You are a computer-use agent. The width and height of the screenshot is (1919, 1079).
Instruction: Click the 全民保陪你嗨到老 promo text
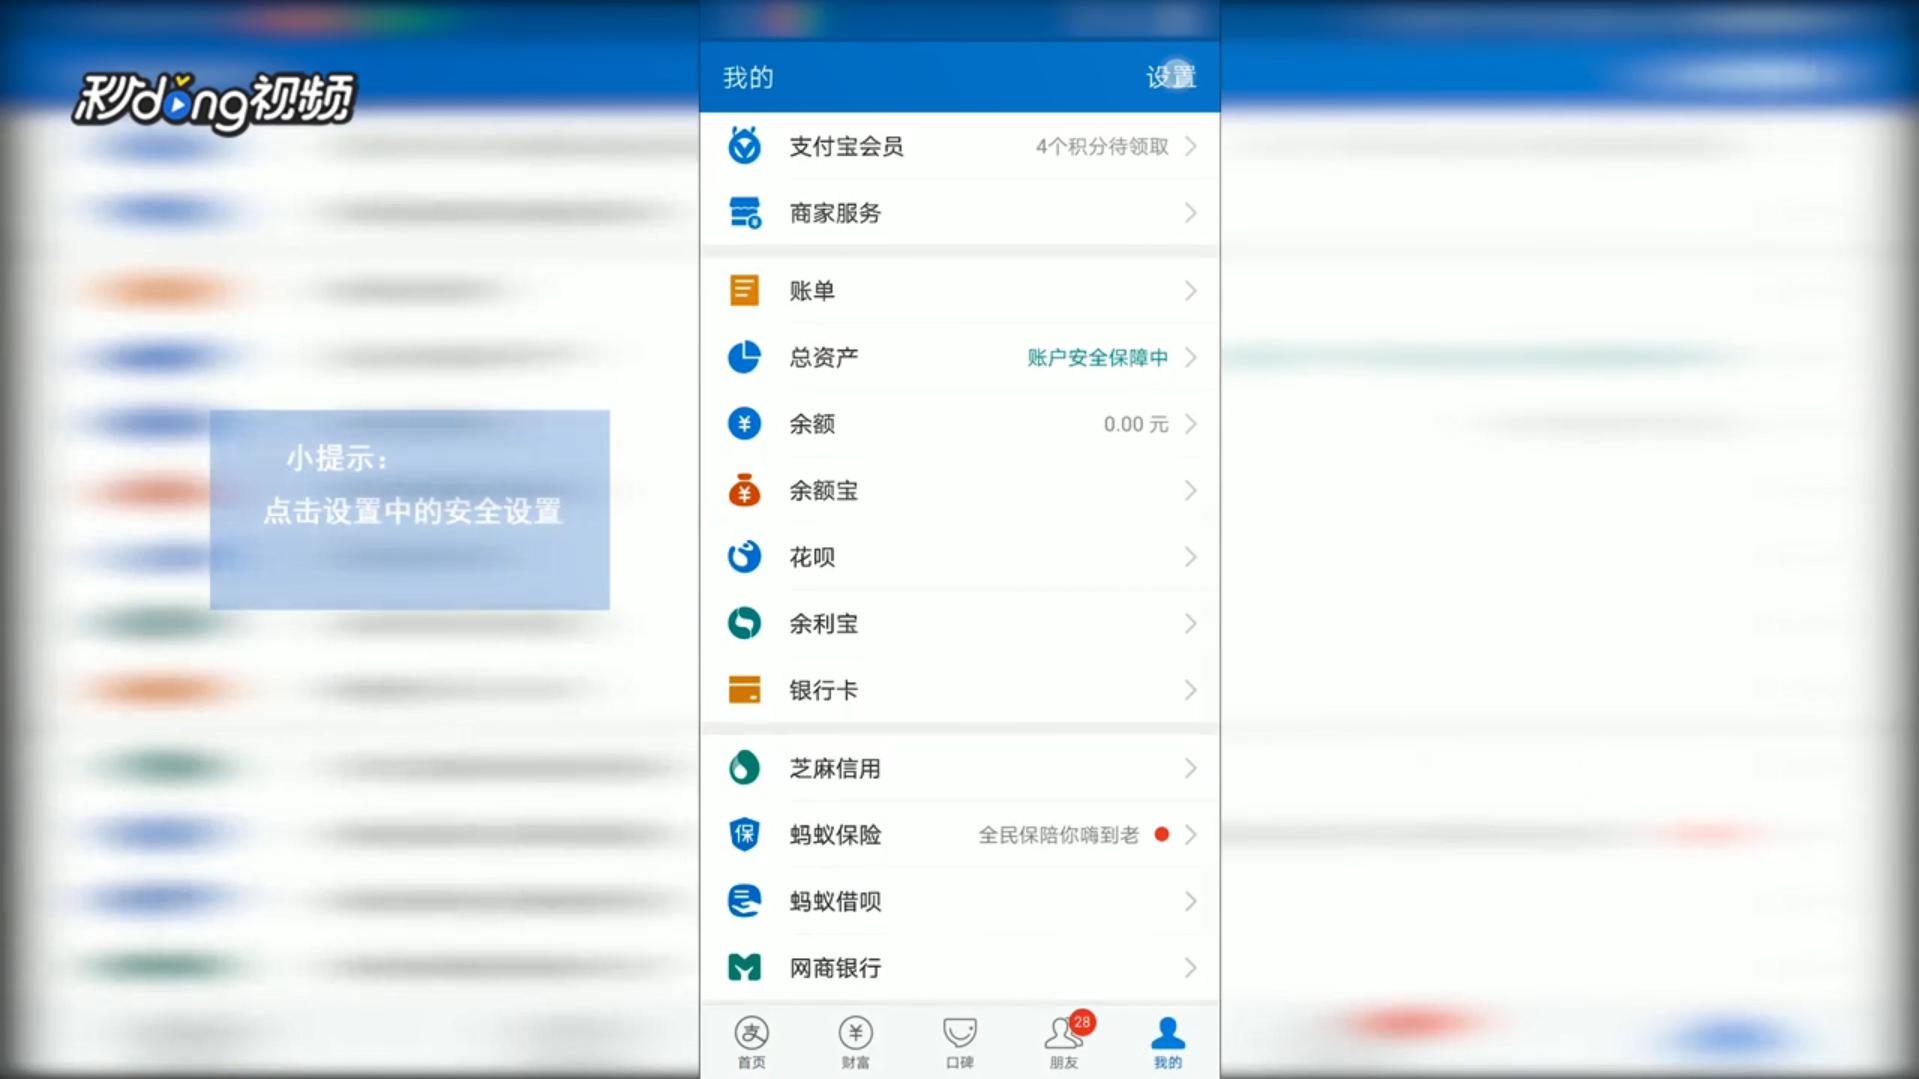pyautogui.click(x=1059, y=835)
